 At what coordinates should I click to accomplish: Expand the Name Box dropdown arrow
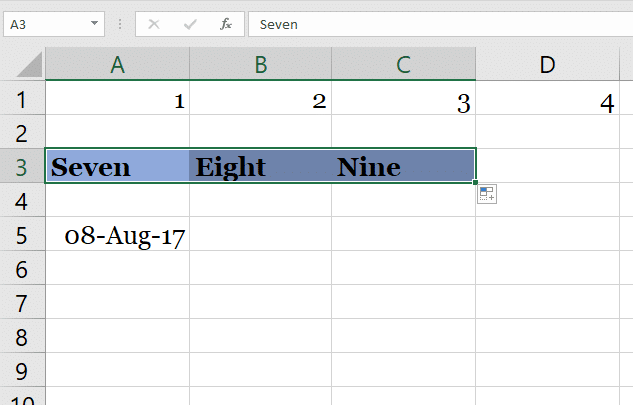click(x=94, y=23)
